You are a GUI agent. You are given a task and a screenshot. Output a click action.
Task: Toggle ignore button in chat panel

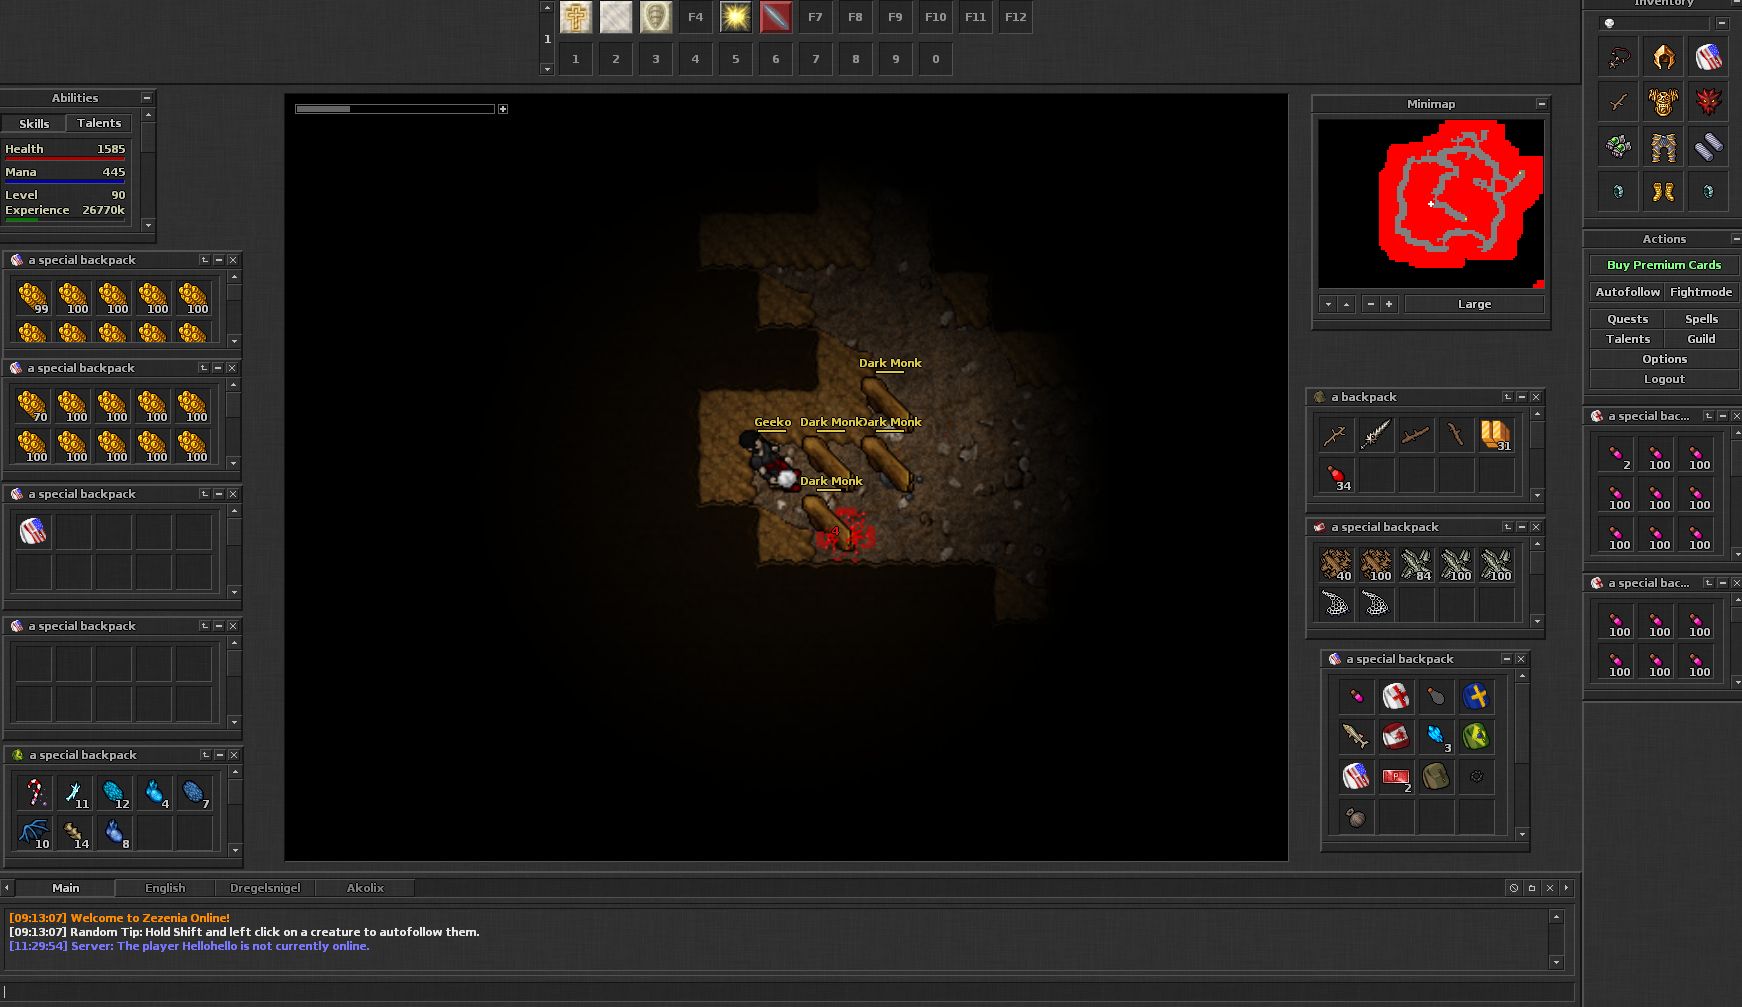(1514, 888)
